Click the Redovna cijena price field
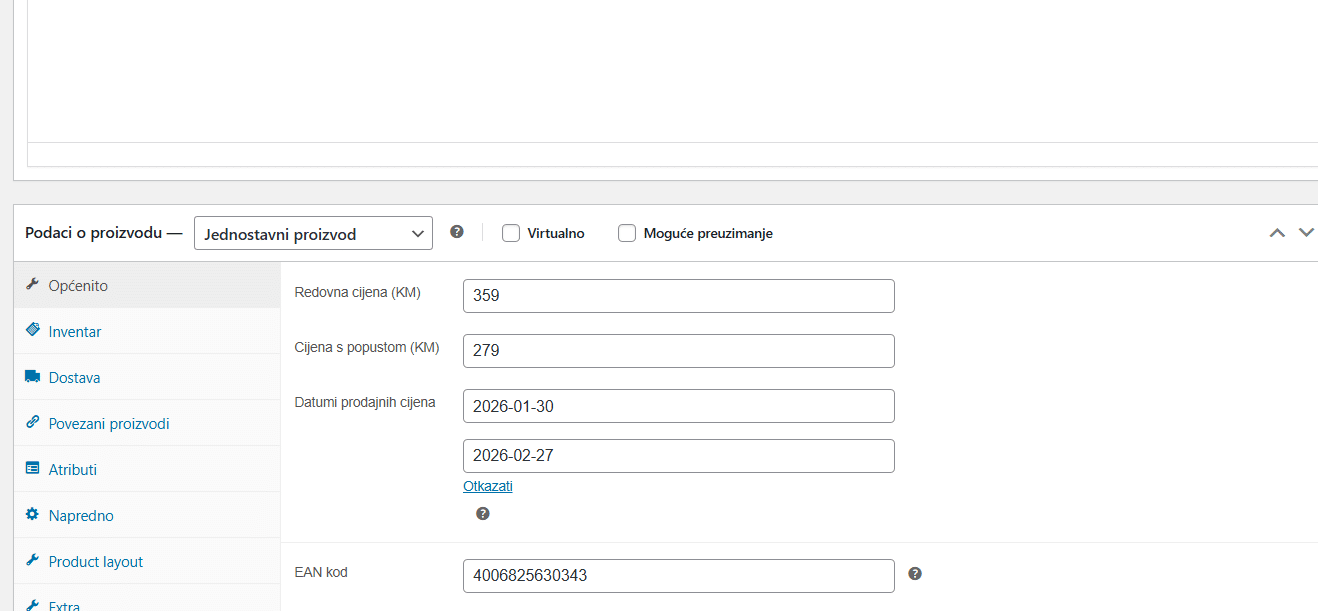1318x611 pixels. pyautogui.click(x=678, y=296)
